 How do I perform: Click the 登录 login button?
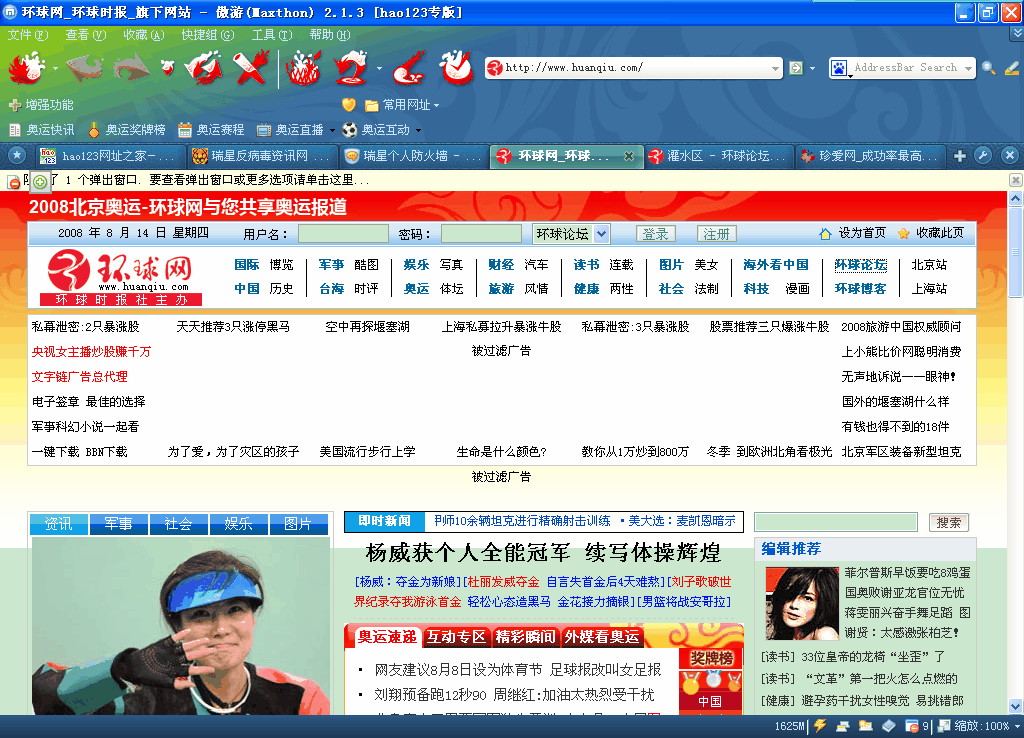click(x=656, y=234)
